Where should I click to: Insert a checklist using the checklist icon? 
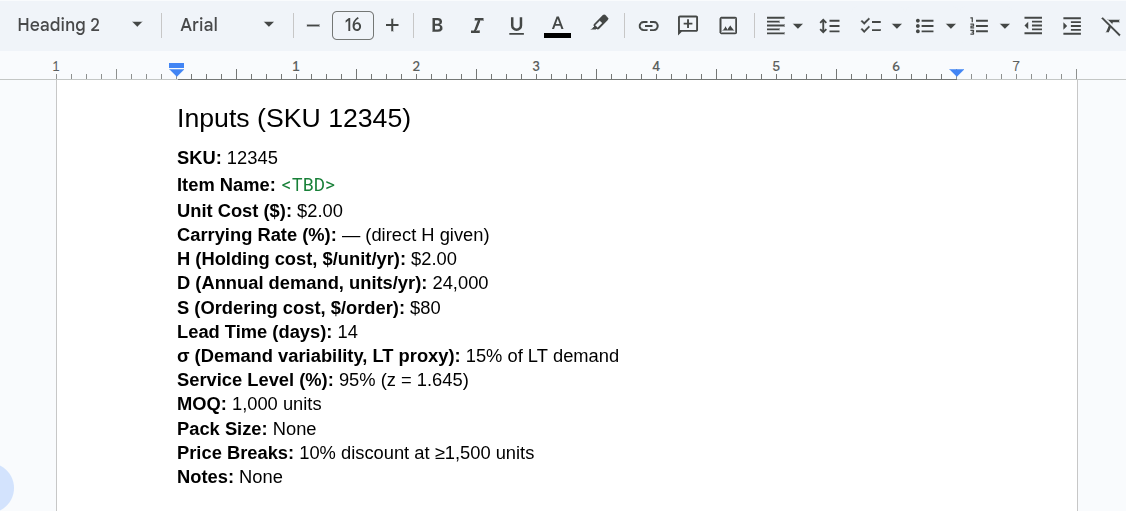pos(870,25)
